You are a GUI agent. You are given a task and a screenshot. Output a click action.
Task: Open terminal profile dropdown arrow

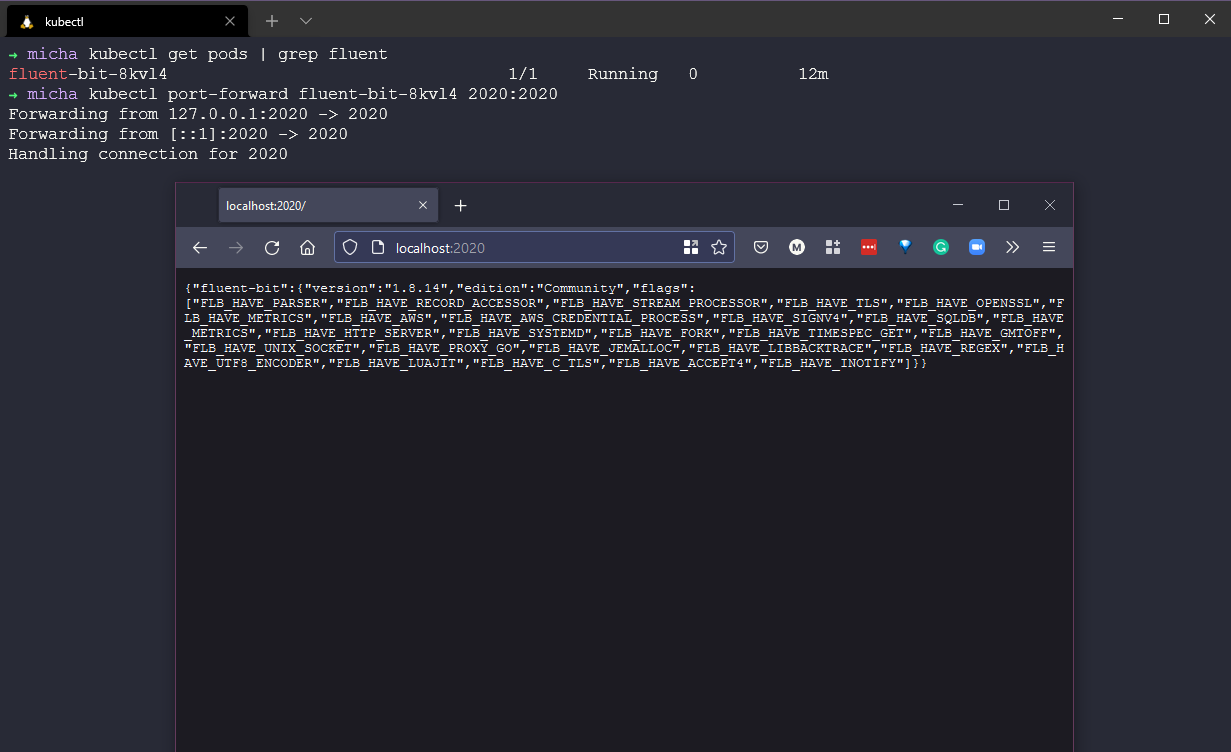coord(306,20)
